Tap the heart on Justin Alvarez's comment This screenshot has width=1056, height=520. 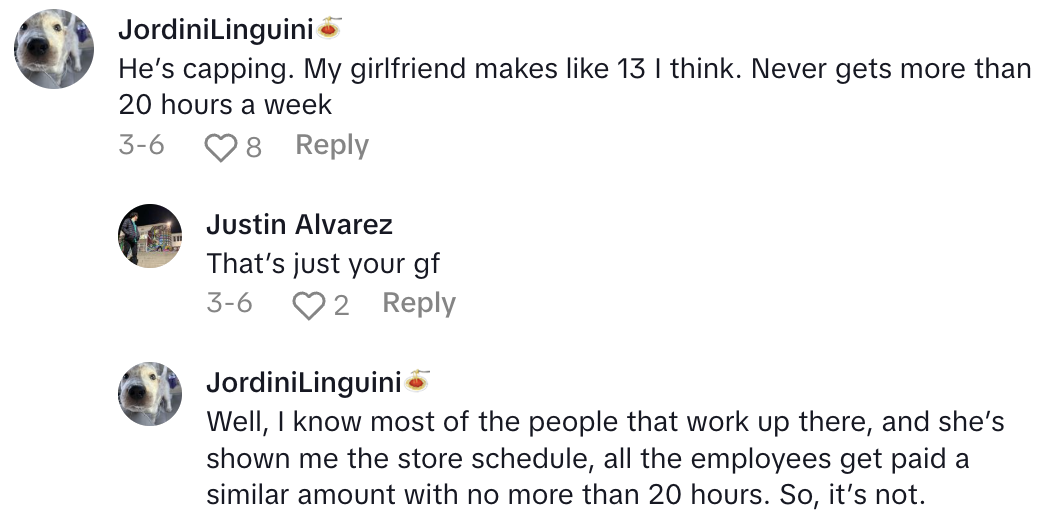(x=308, y=305)
